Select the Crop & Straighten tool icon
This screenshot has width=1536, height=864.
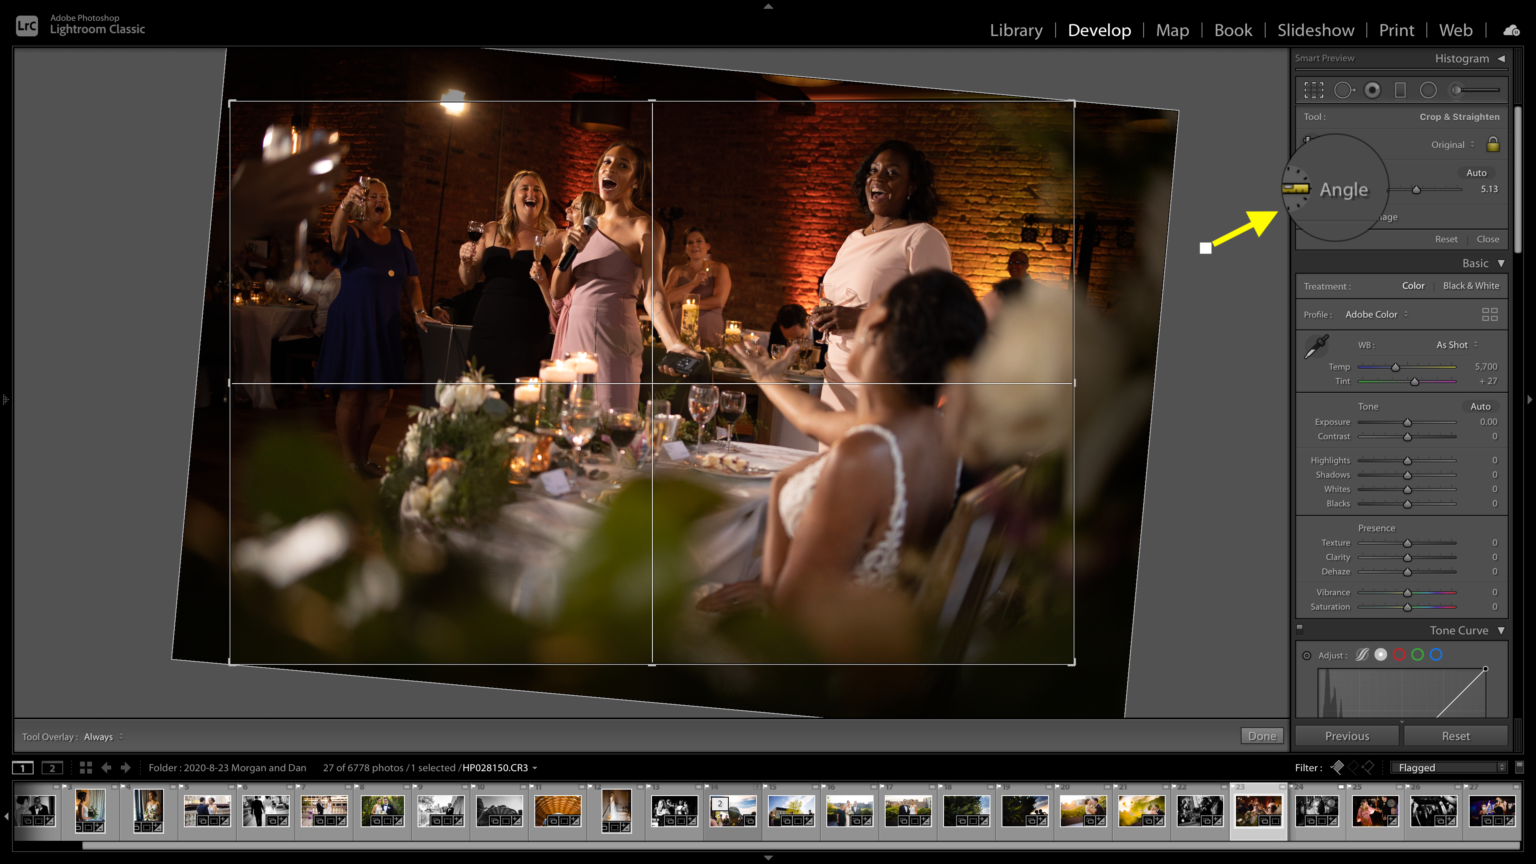1314,90
